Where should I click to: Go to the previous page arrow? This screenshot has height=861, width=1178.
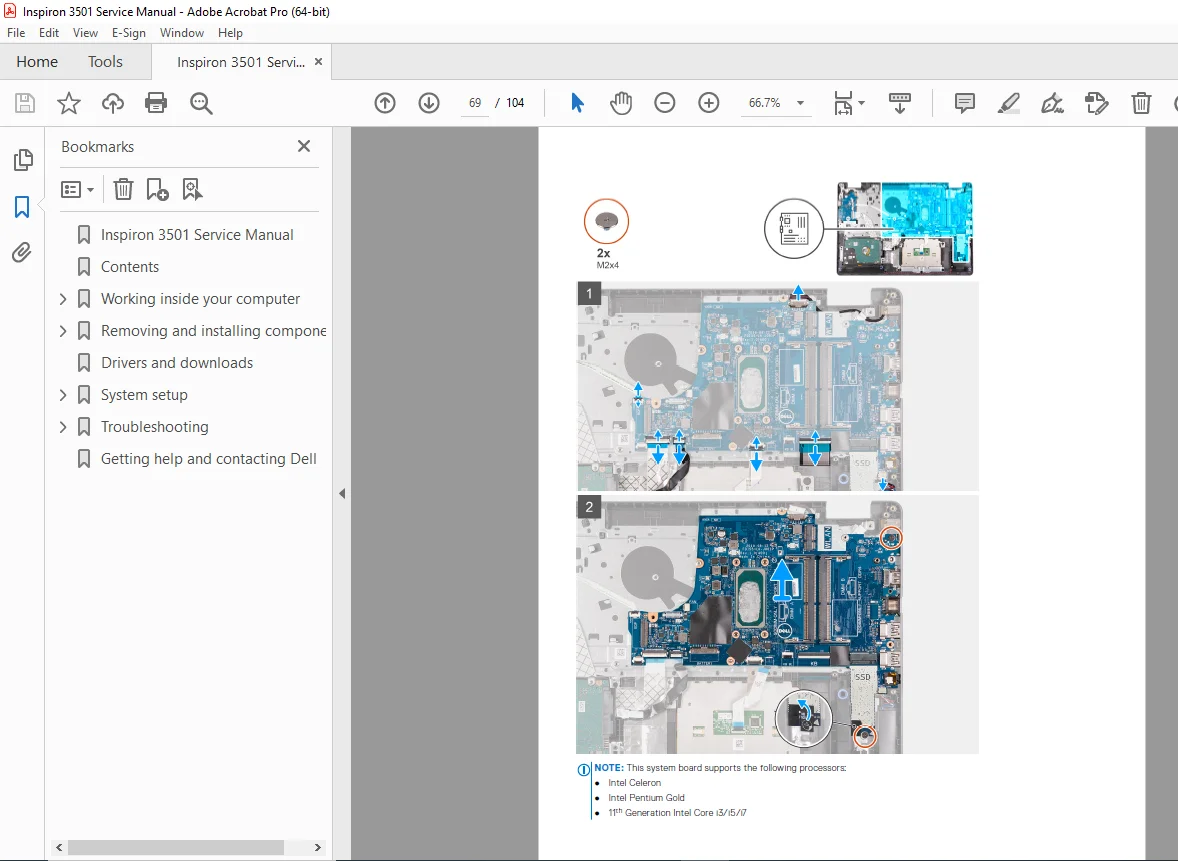coord(385,103)
